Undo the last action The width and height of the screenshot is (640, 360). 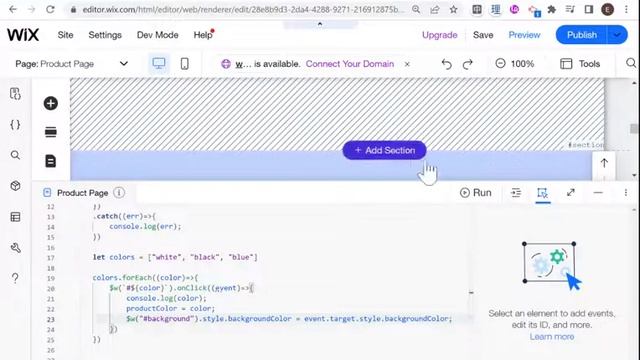click(447, 64)
